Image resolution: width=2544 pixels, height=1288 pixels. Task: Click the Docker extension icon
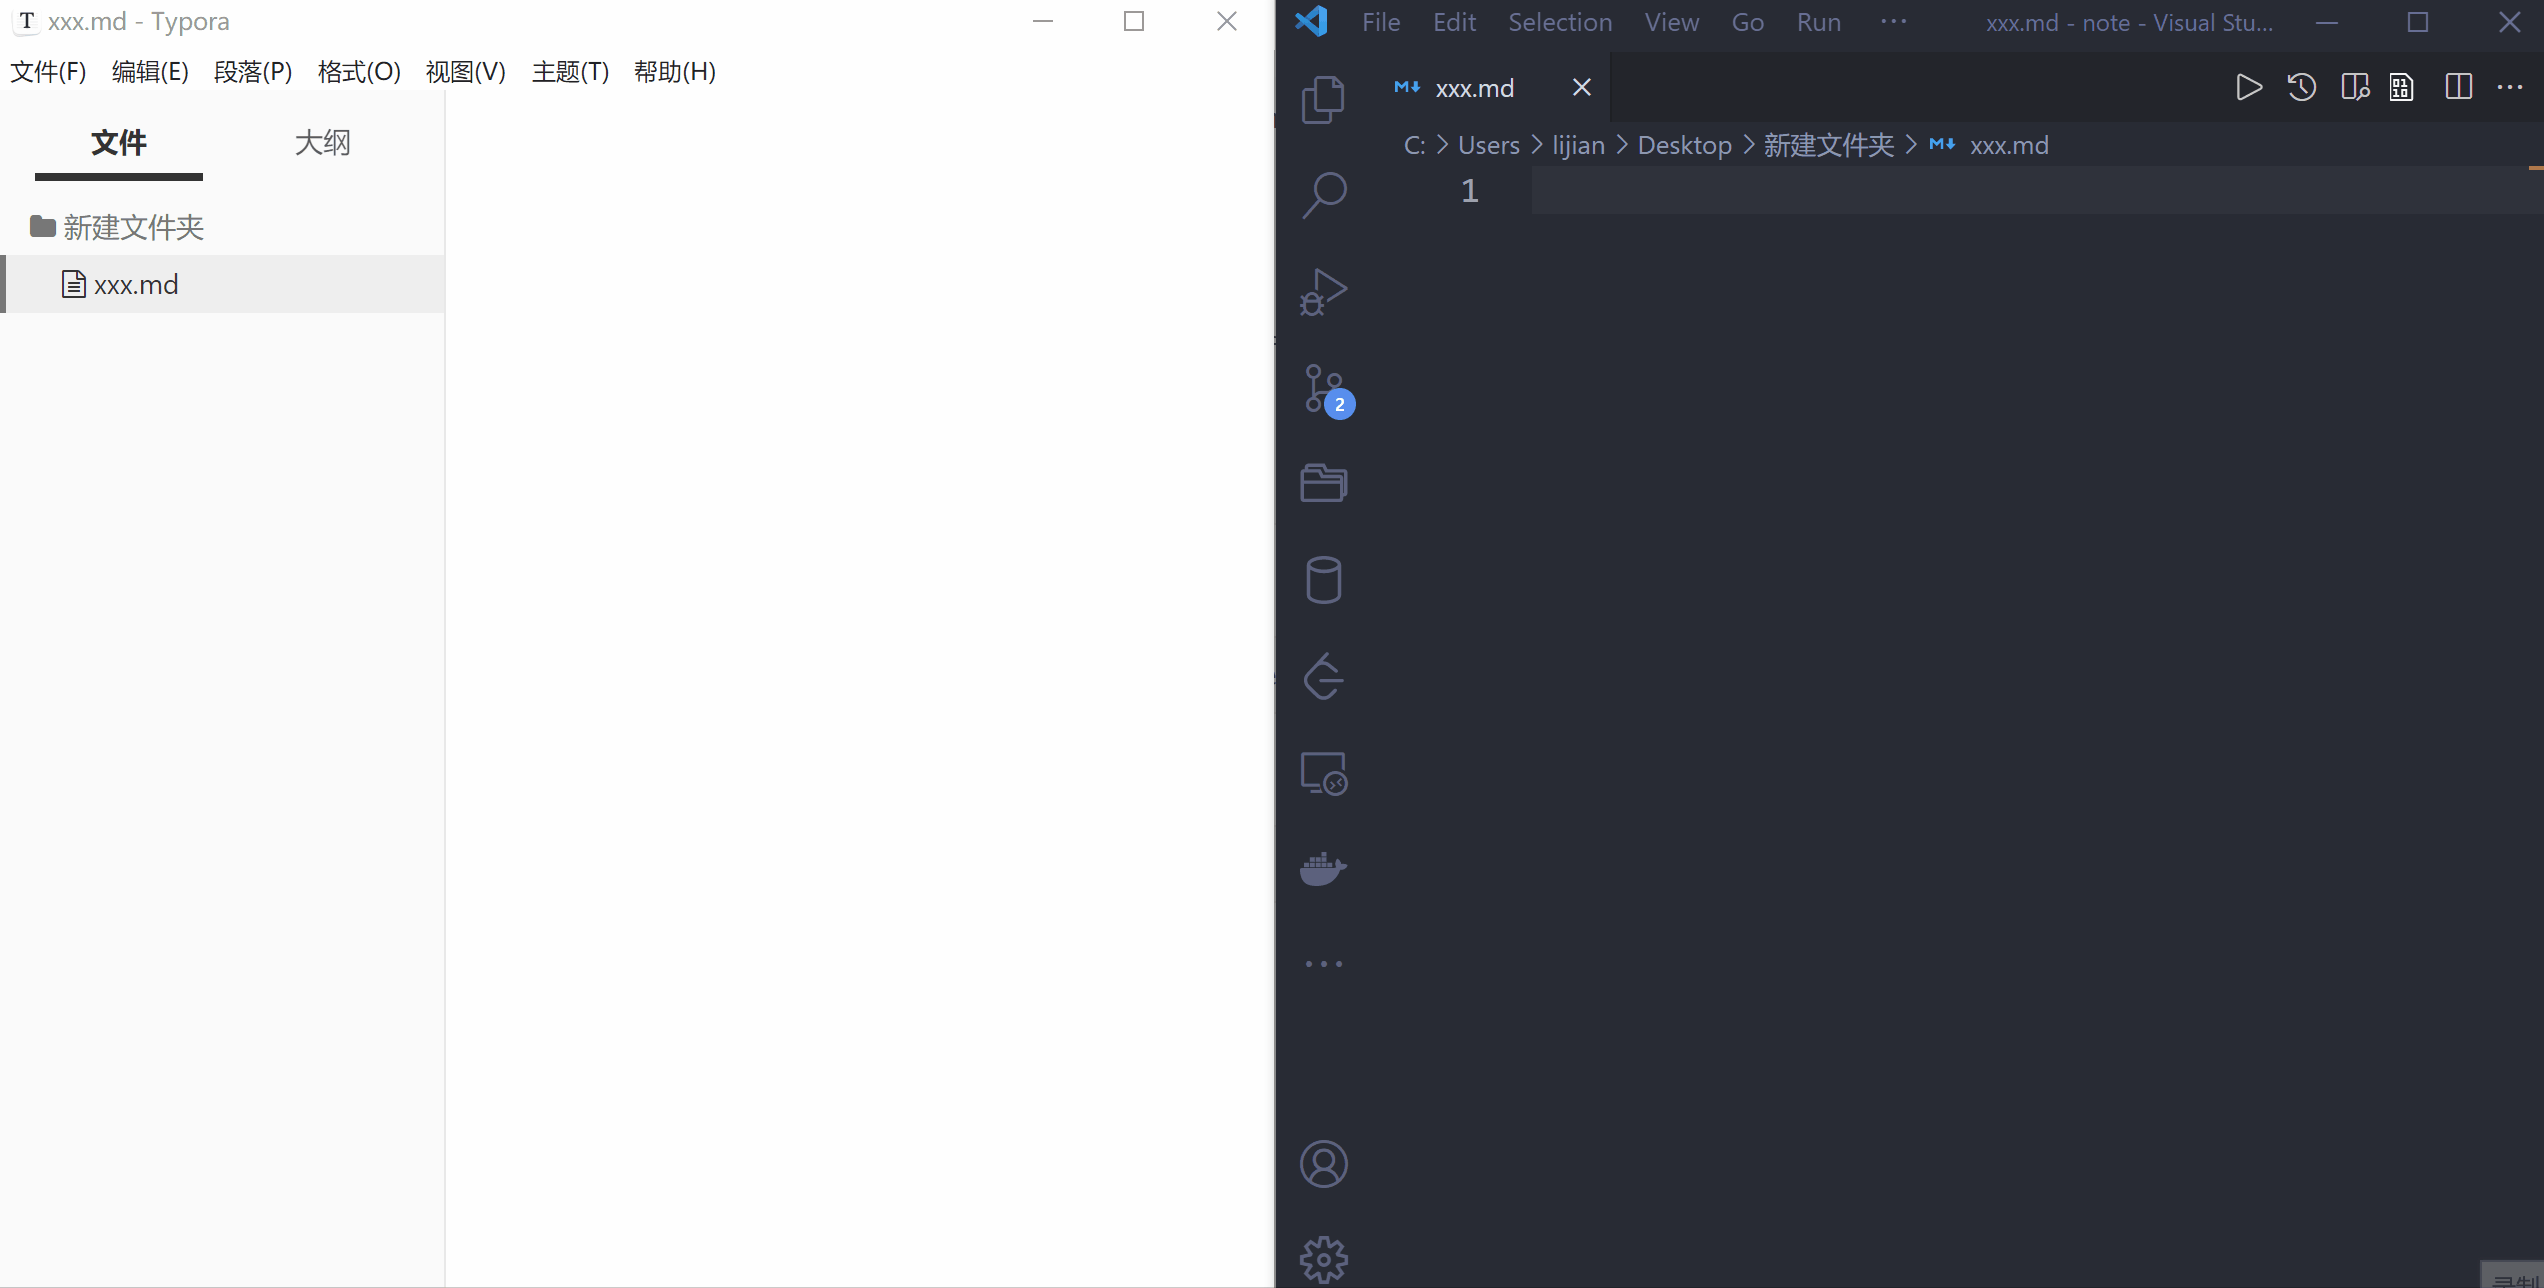[x=1324, y=868]
